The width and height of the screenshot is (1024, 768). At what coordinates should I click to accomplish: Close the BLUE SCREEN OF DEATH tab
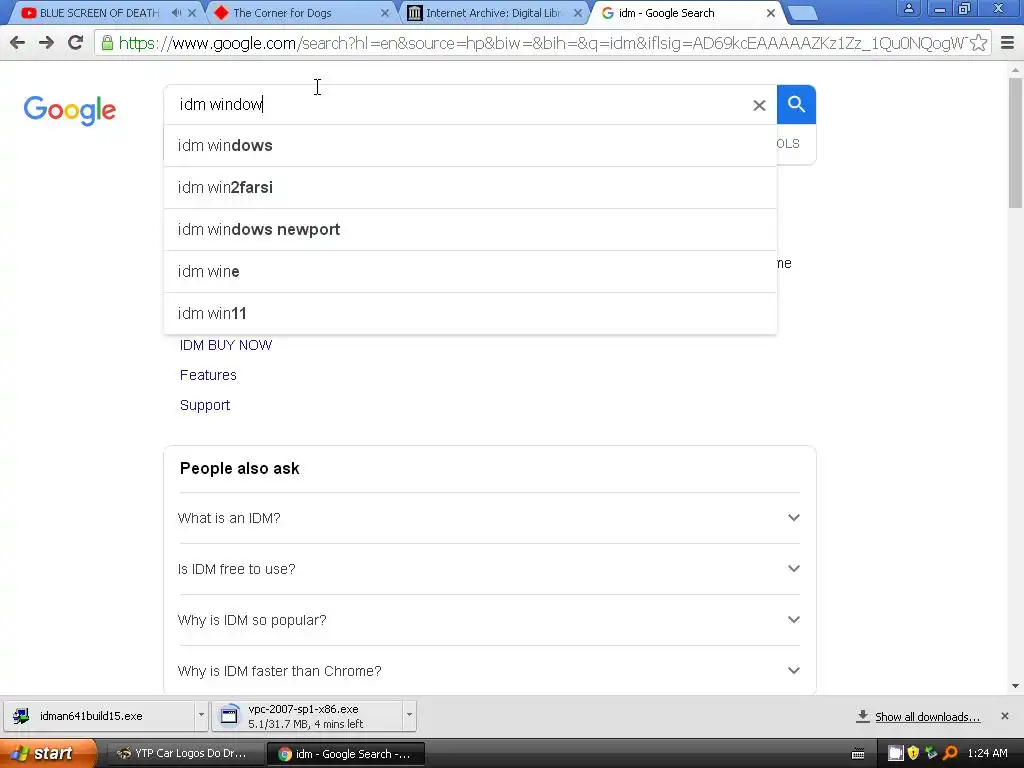pos(192,12)
